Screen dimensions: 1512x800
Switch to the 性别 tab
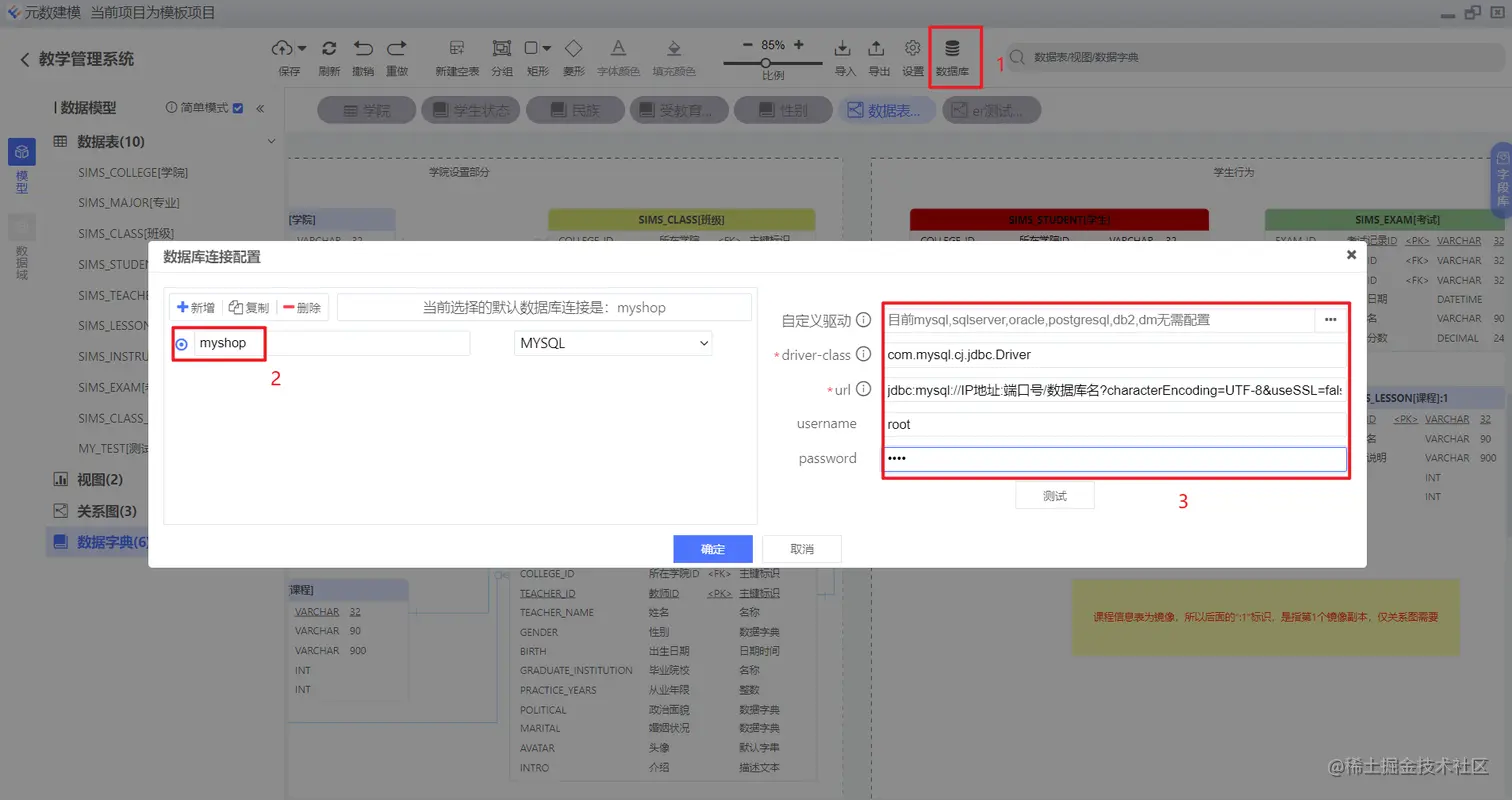pyautogui.click(x=781, y=110)
